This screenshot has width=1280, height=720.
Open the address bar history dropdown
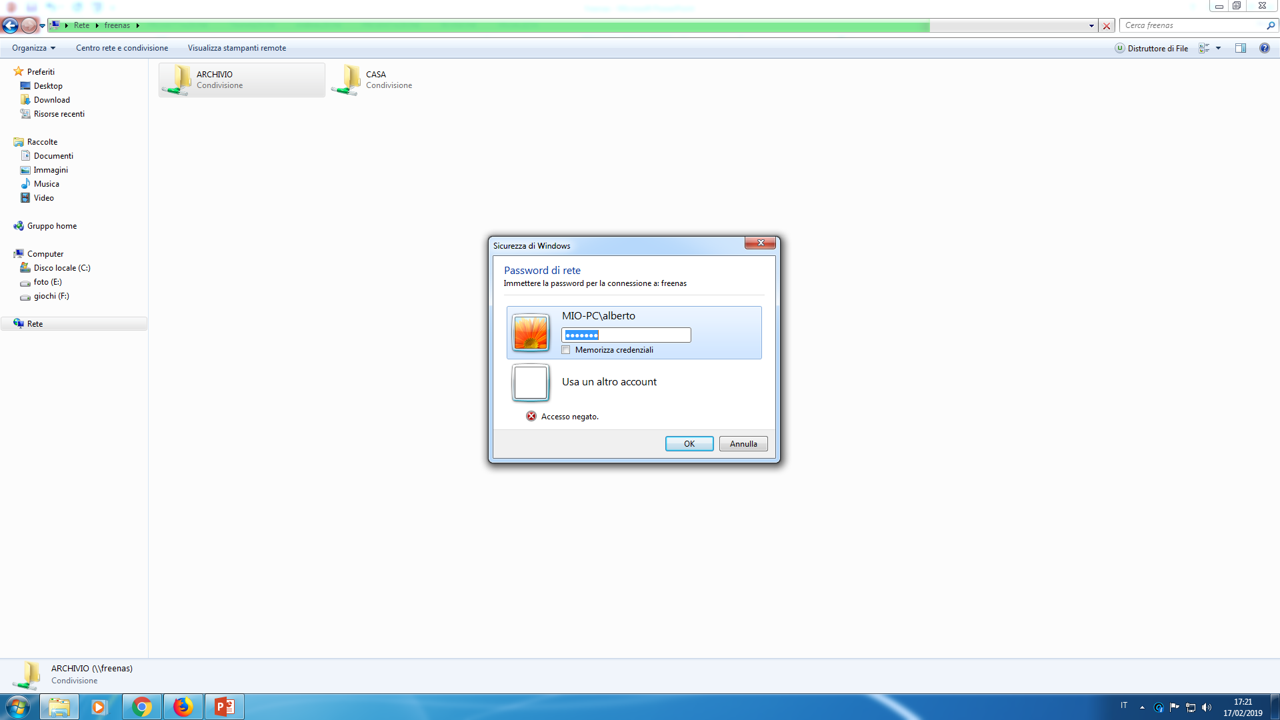(1091, 25)
